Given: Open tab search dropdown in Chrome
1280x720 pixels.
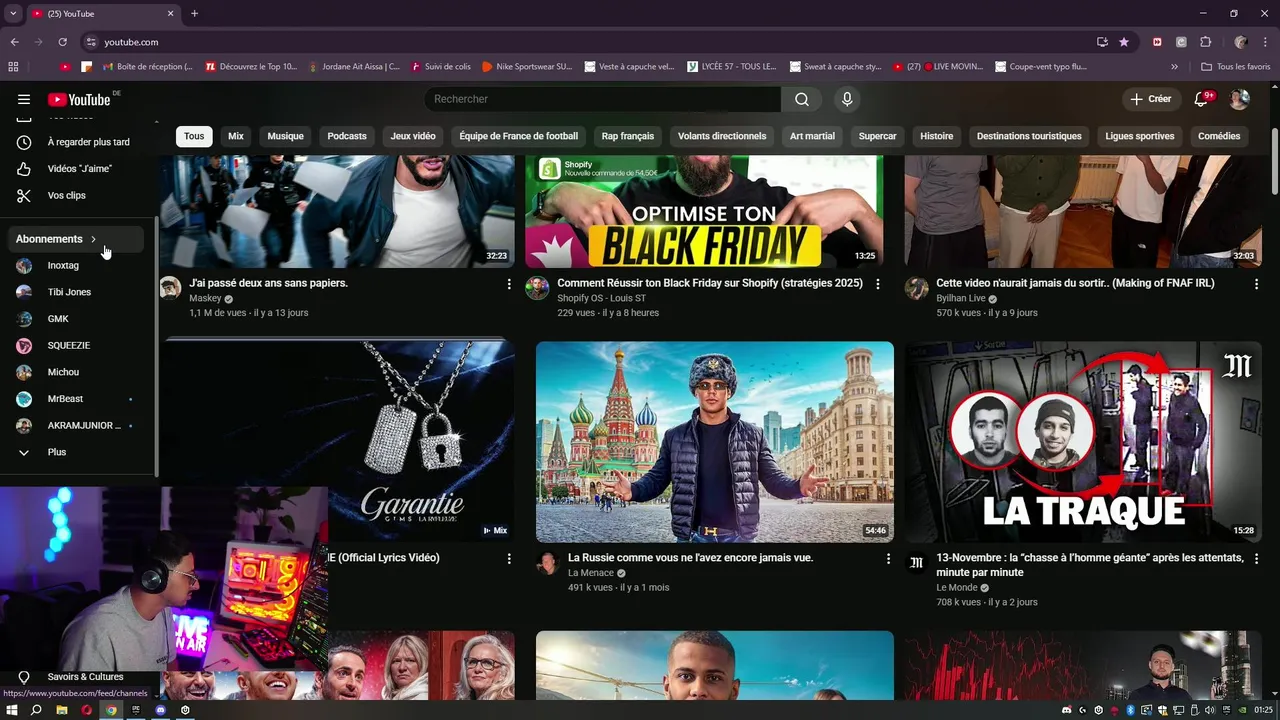Looking at the screenshot, I should point(13,13).
